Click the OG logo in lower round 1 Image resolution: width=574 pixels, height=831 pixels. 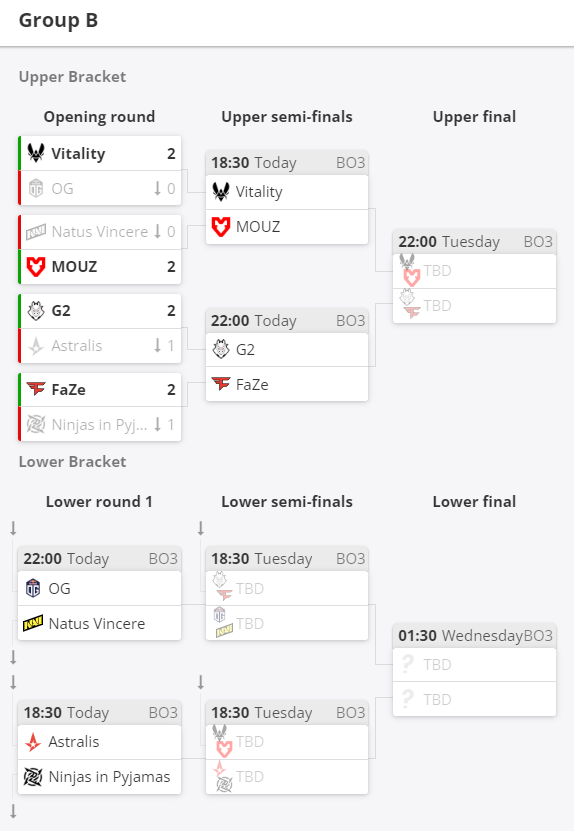(33, 588)
